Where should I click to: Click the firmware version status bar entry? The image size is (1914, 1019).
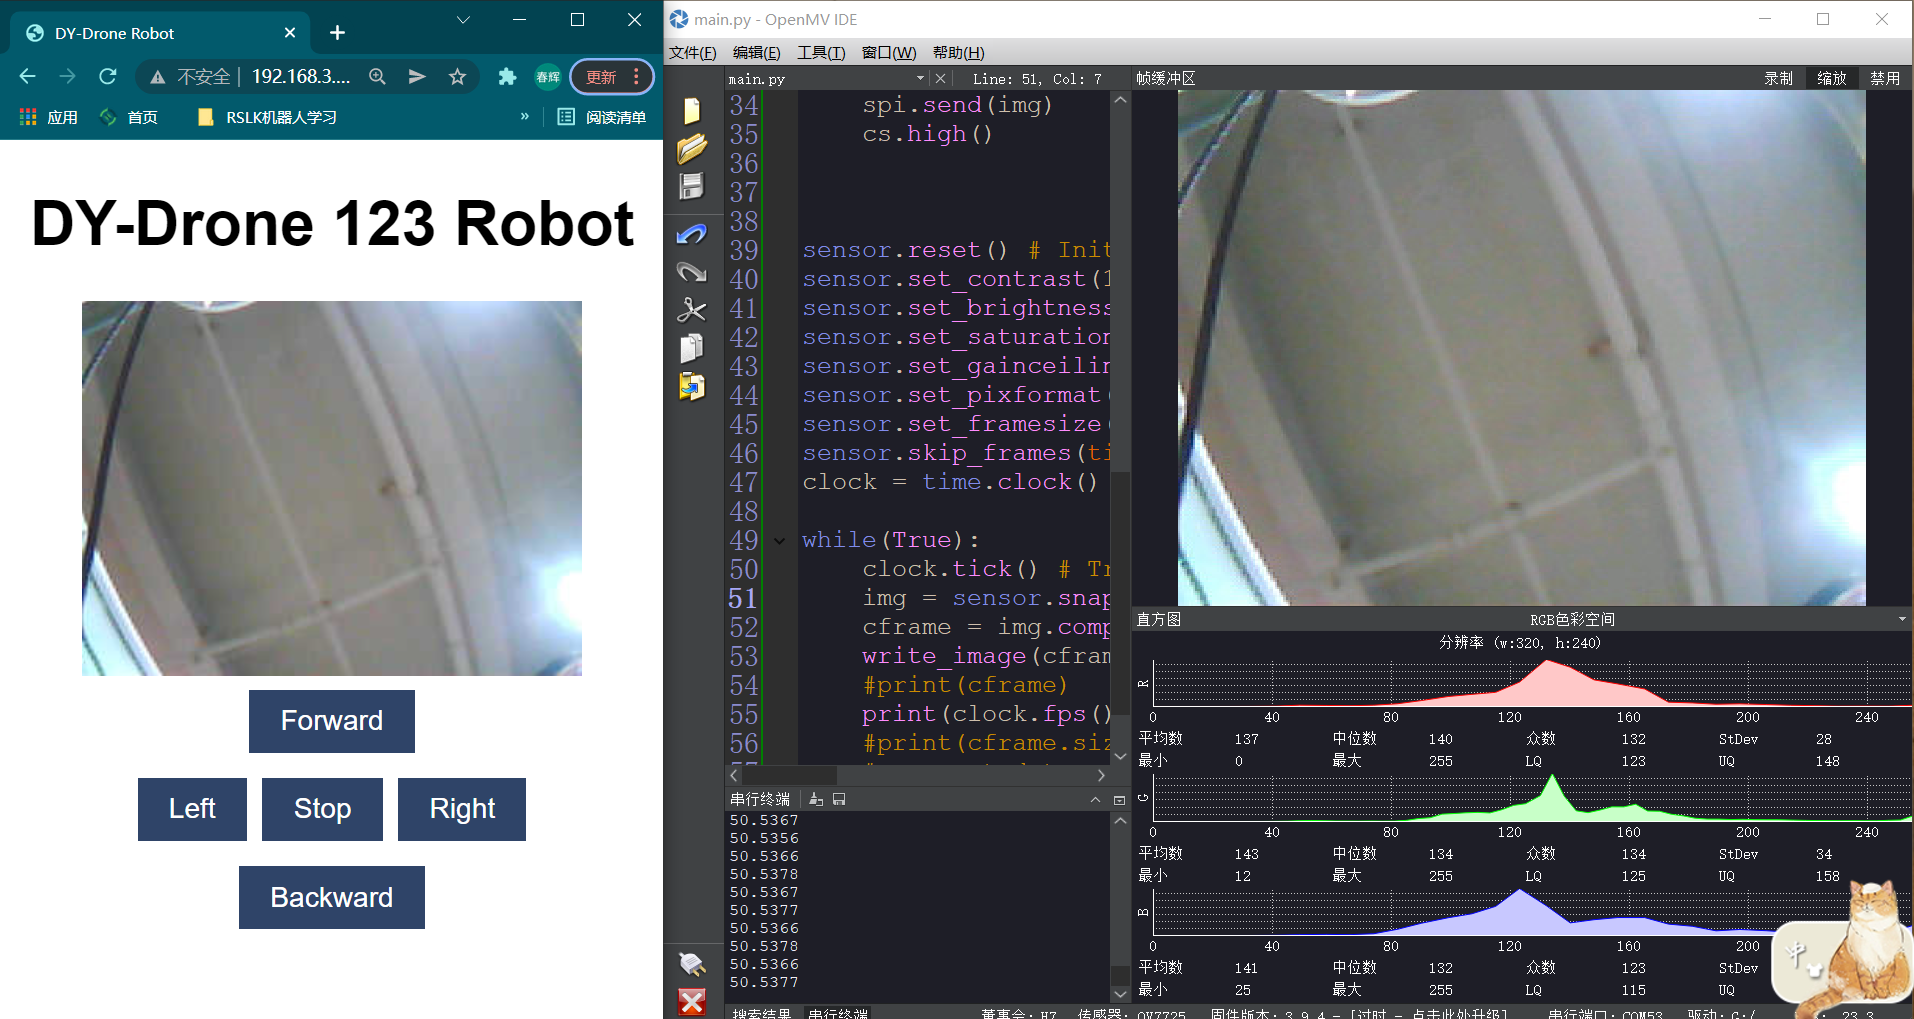click(x=1358, y=1013)
